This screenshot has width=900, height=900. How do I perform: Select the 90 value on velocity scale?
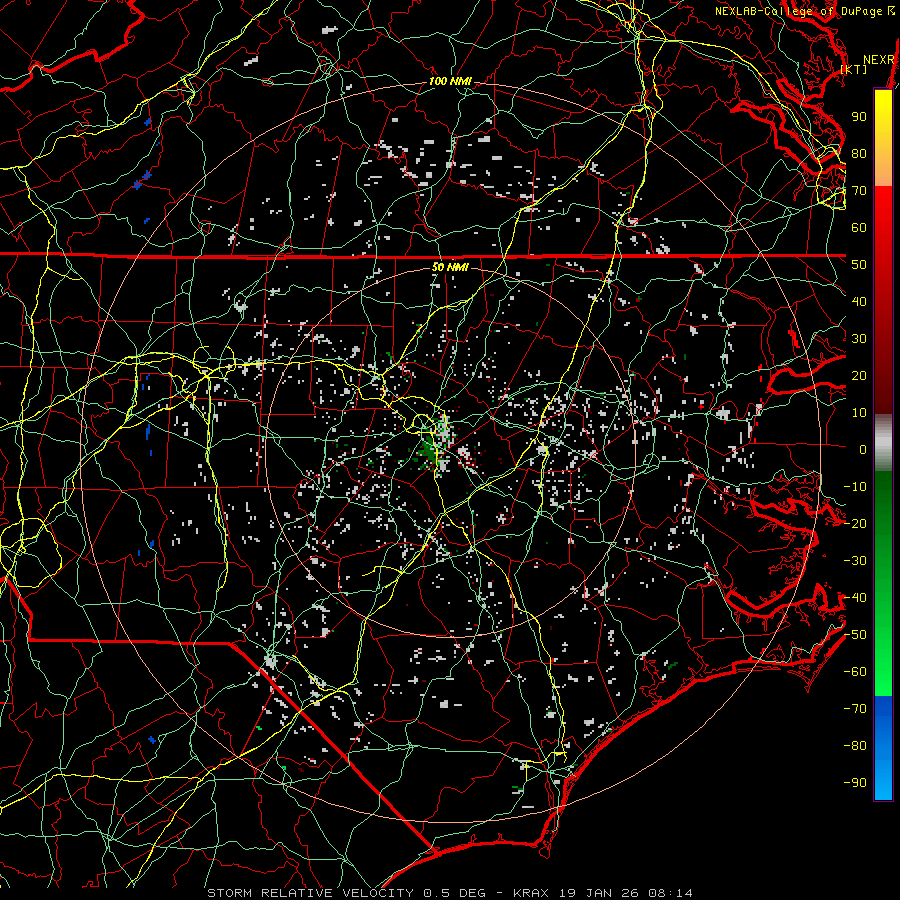[859, 117]
